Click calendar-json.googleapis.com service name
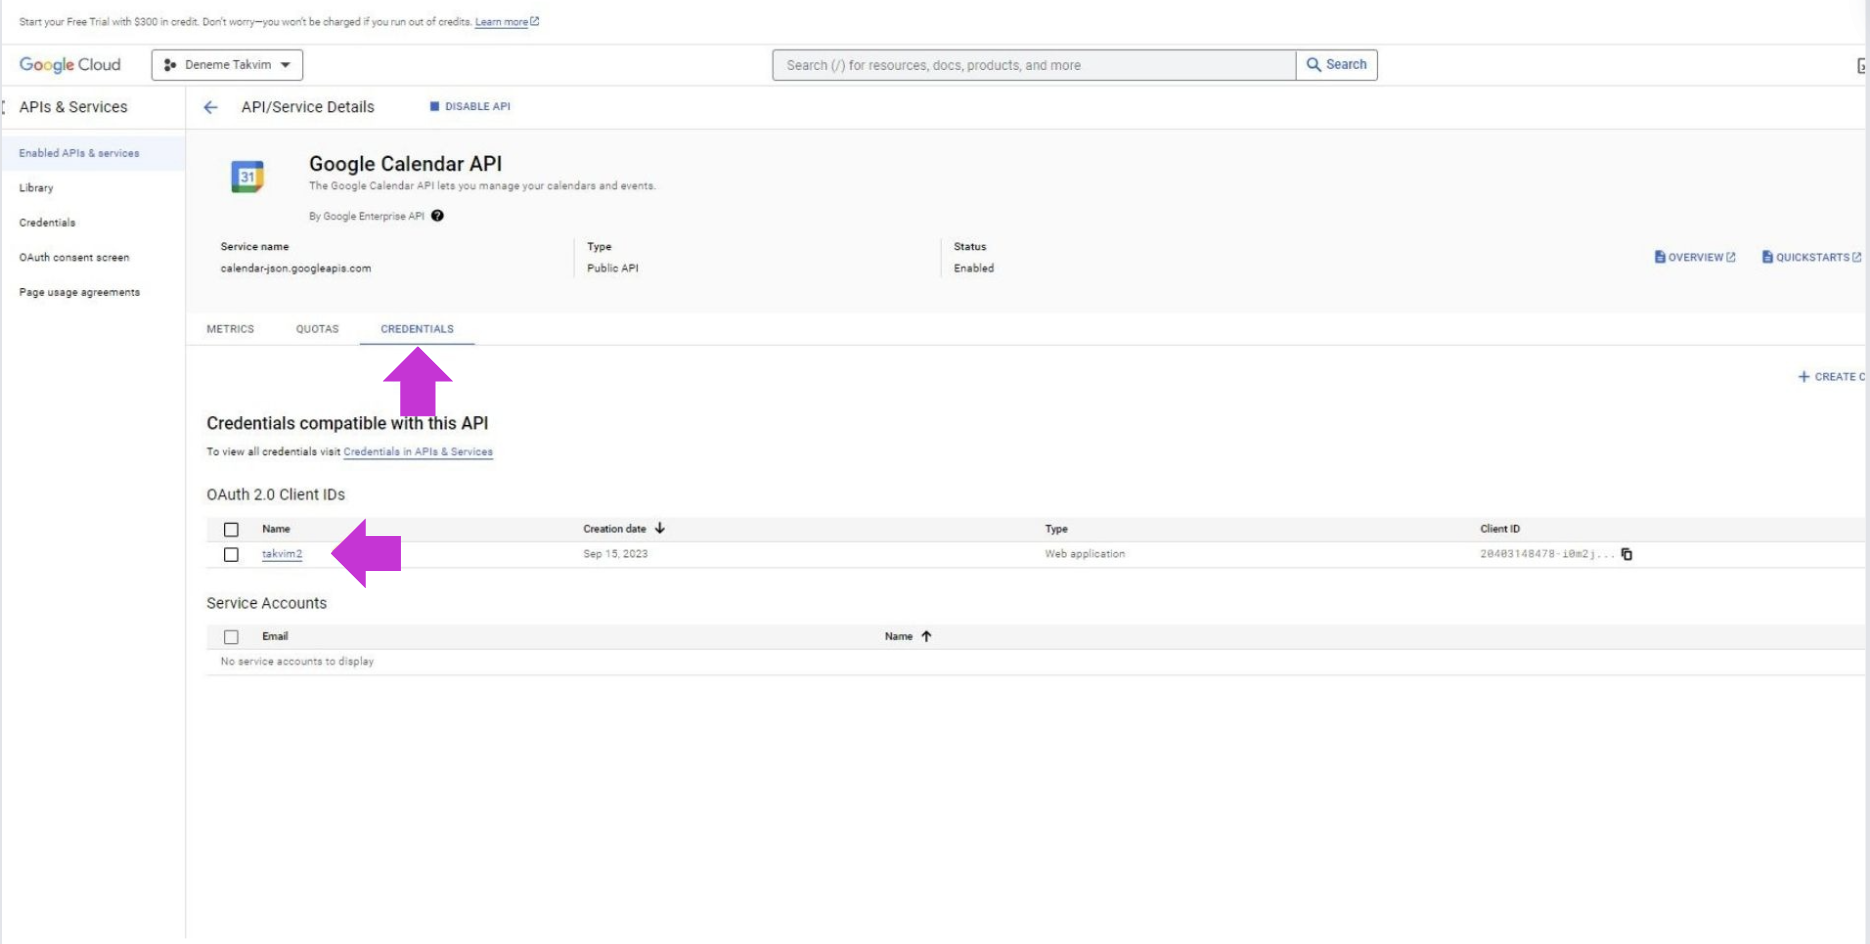The image size is (1870, 944). pyautogui.click(x=296, y=268)
